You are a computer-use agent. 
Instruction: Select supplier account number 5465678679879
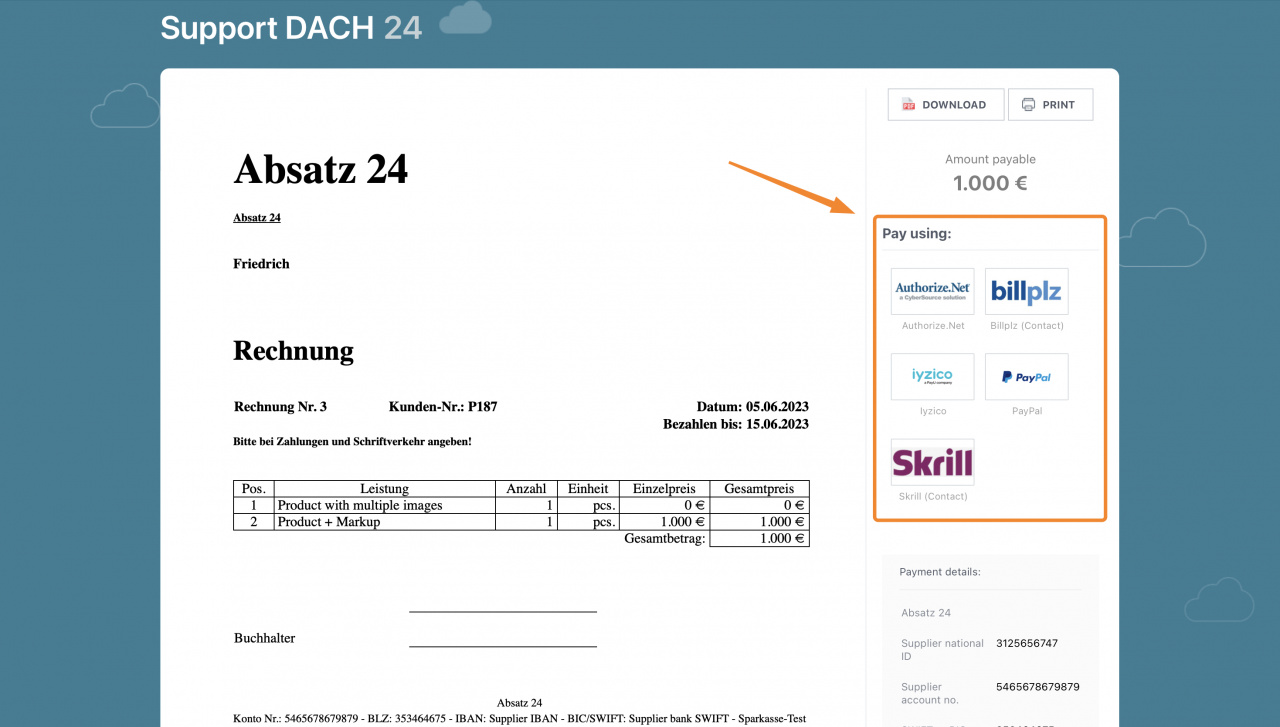(1037, 687)
